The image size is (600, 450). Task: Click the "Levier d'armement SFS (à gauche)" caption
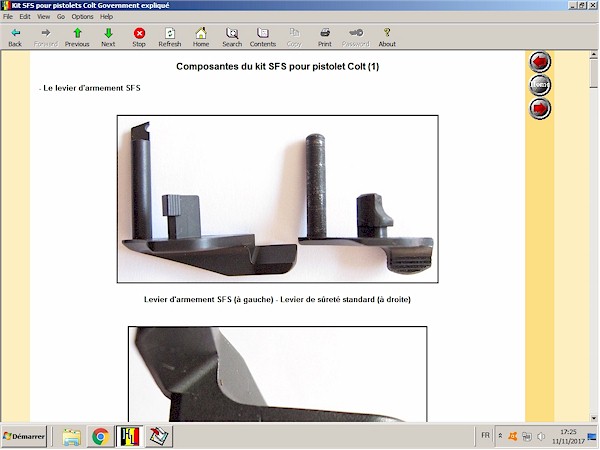click(x=209, y=299)
